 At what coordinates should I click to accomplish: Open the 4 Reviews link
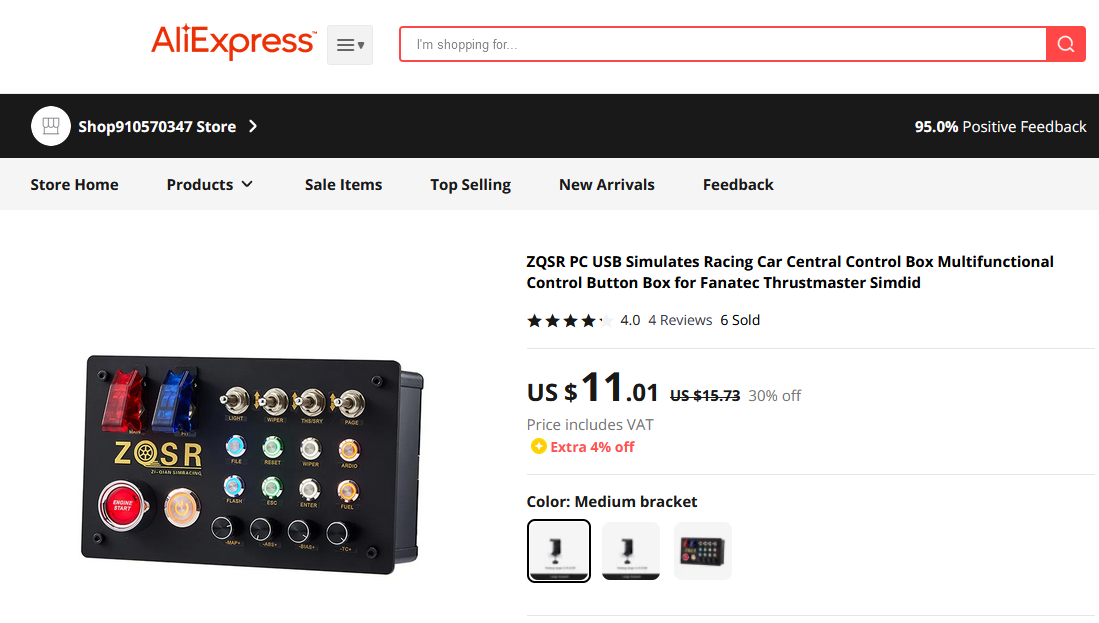pyautogui.click(x=680, y=320)
